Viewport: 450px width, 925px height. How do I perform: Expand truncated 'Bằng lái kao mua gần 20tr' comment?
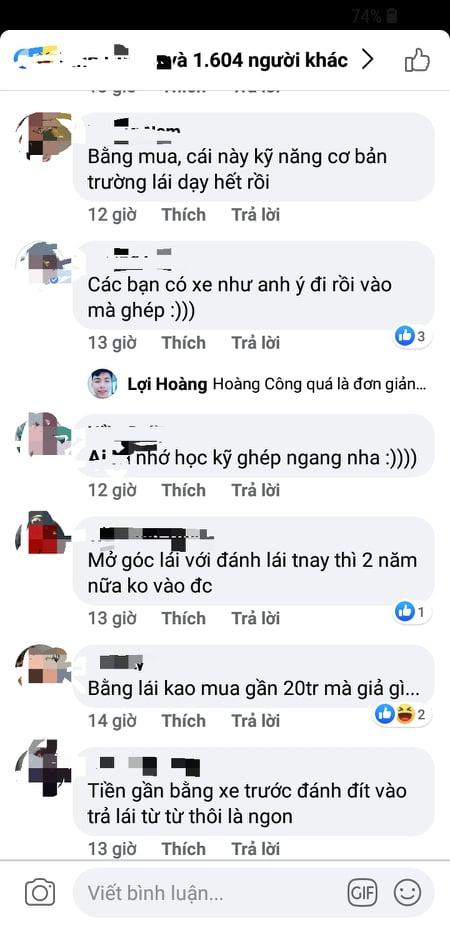point(254,688)
